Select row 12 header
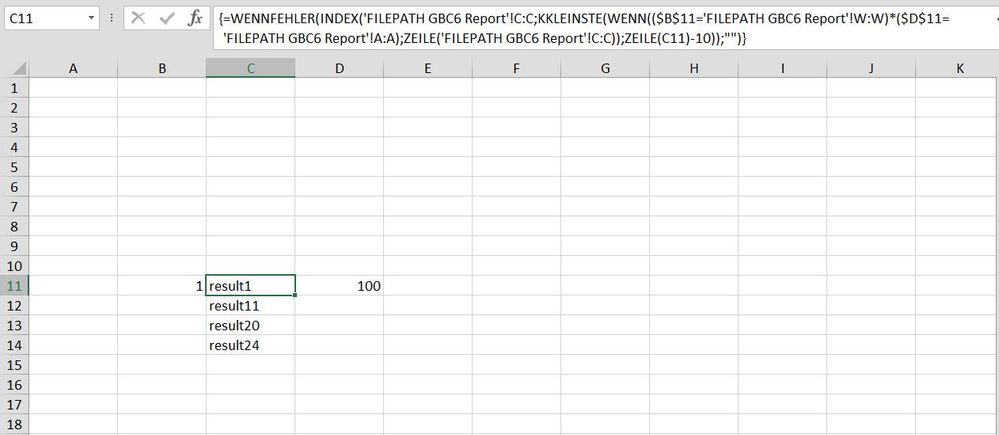This screenshot has width=999, height=435. tap(14, 306)
